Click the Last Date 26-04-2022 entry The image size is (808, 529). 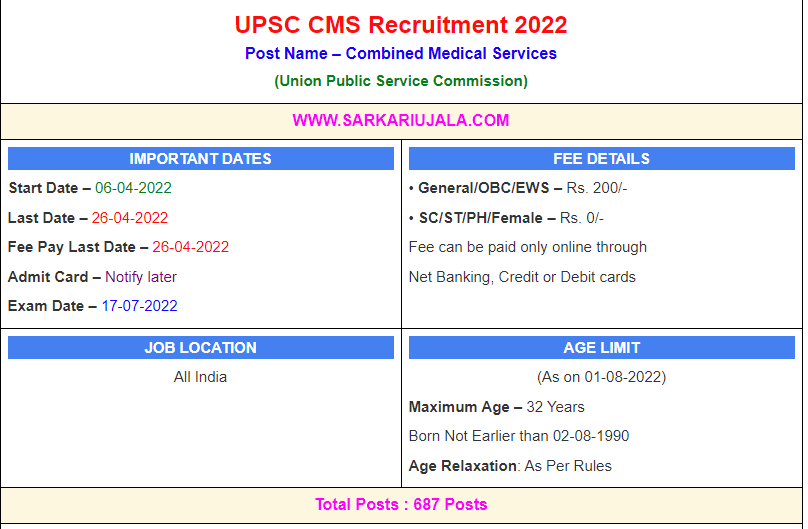point(88,218)
